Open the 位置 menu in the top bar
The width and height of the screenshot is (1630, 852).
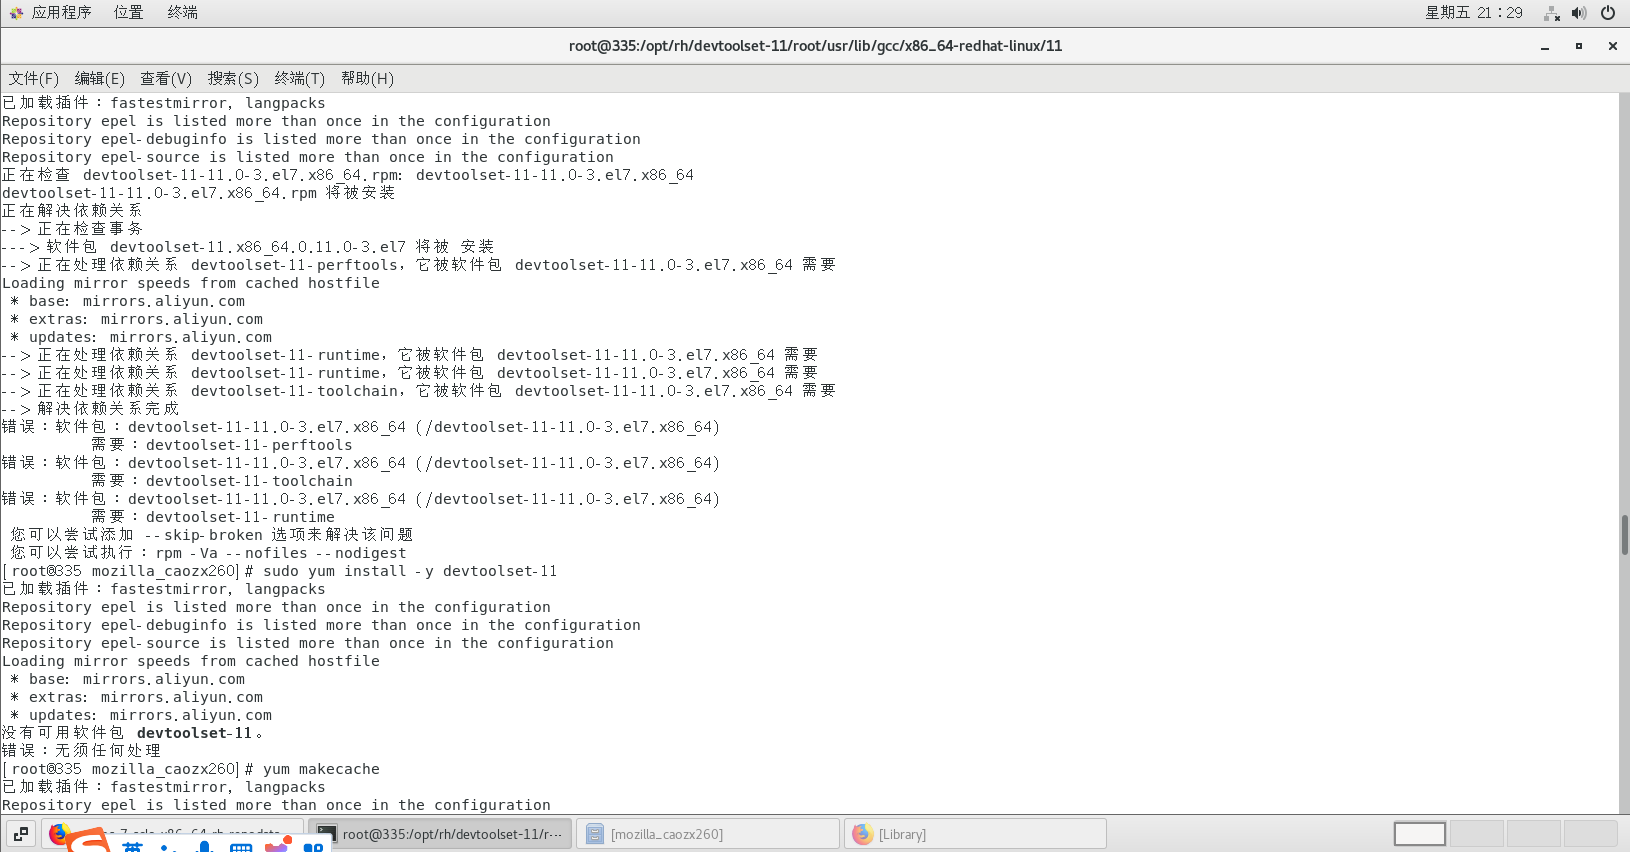pyautogui.click(x=128, y=13)
